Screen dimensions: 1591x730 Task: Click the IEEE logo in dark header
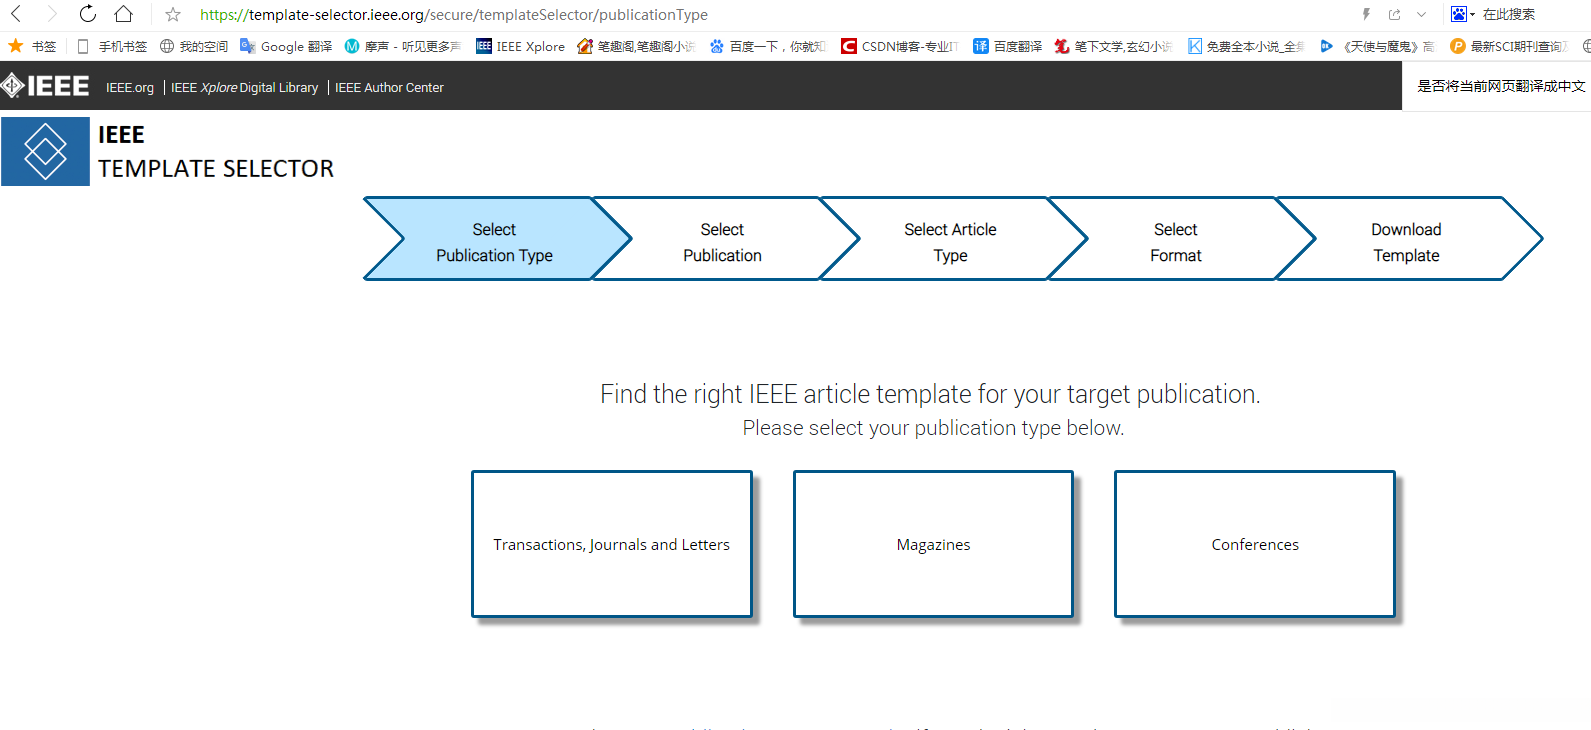click(45, 86)
